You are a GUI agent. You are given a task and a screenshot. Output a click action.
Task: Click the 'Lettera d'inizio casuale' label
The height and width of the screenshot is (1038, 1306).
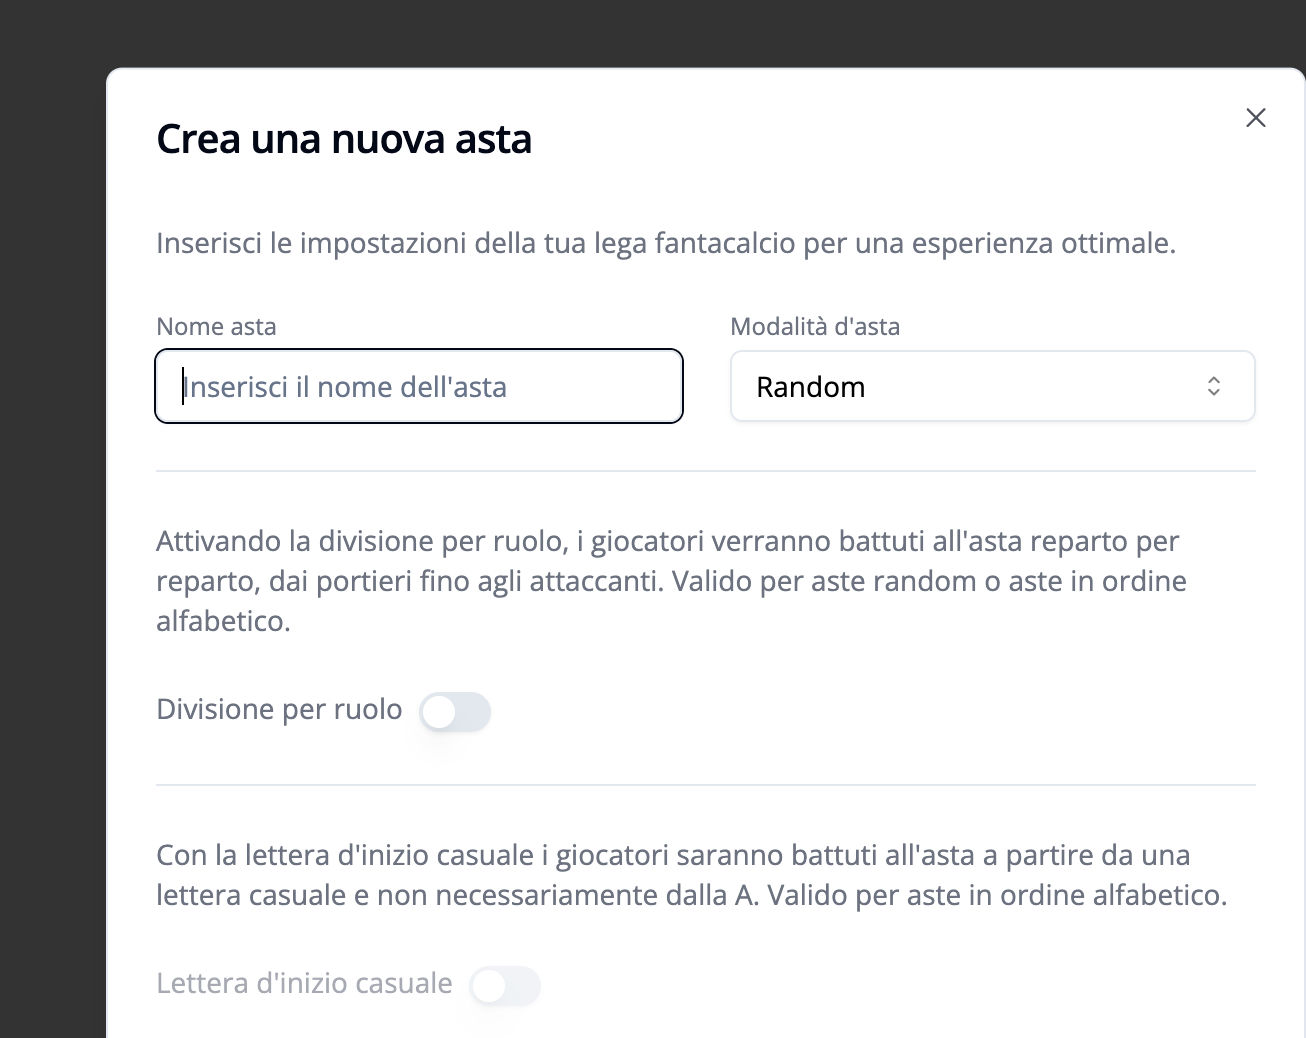pos(304,984)
